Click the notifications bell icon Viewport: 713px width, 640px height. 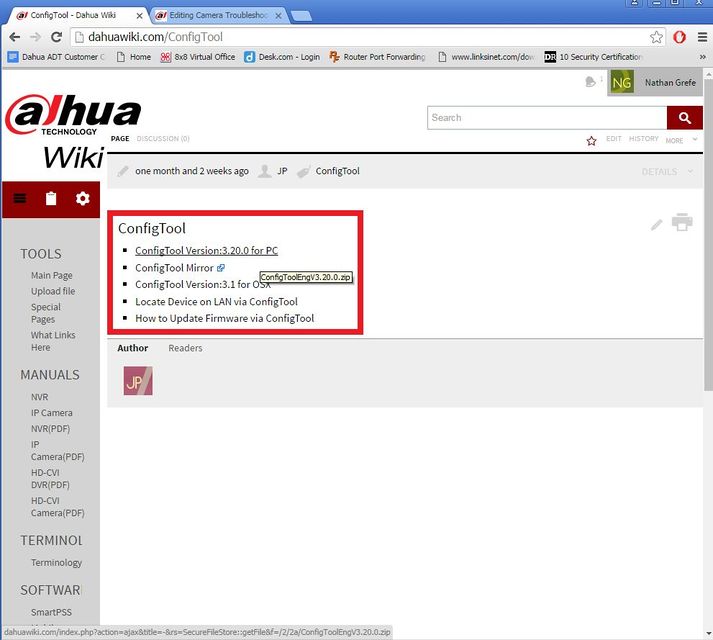click(590, 82)
